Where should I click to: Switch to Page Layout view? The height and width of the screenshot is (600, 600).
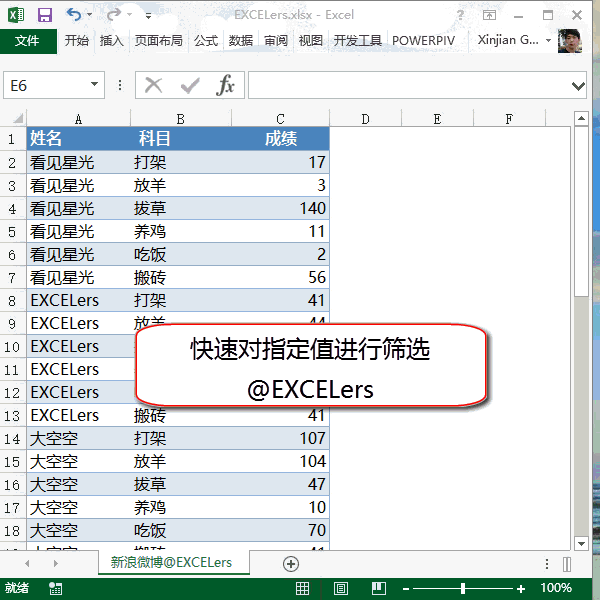point(341,589)
